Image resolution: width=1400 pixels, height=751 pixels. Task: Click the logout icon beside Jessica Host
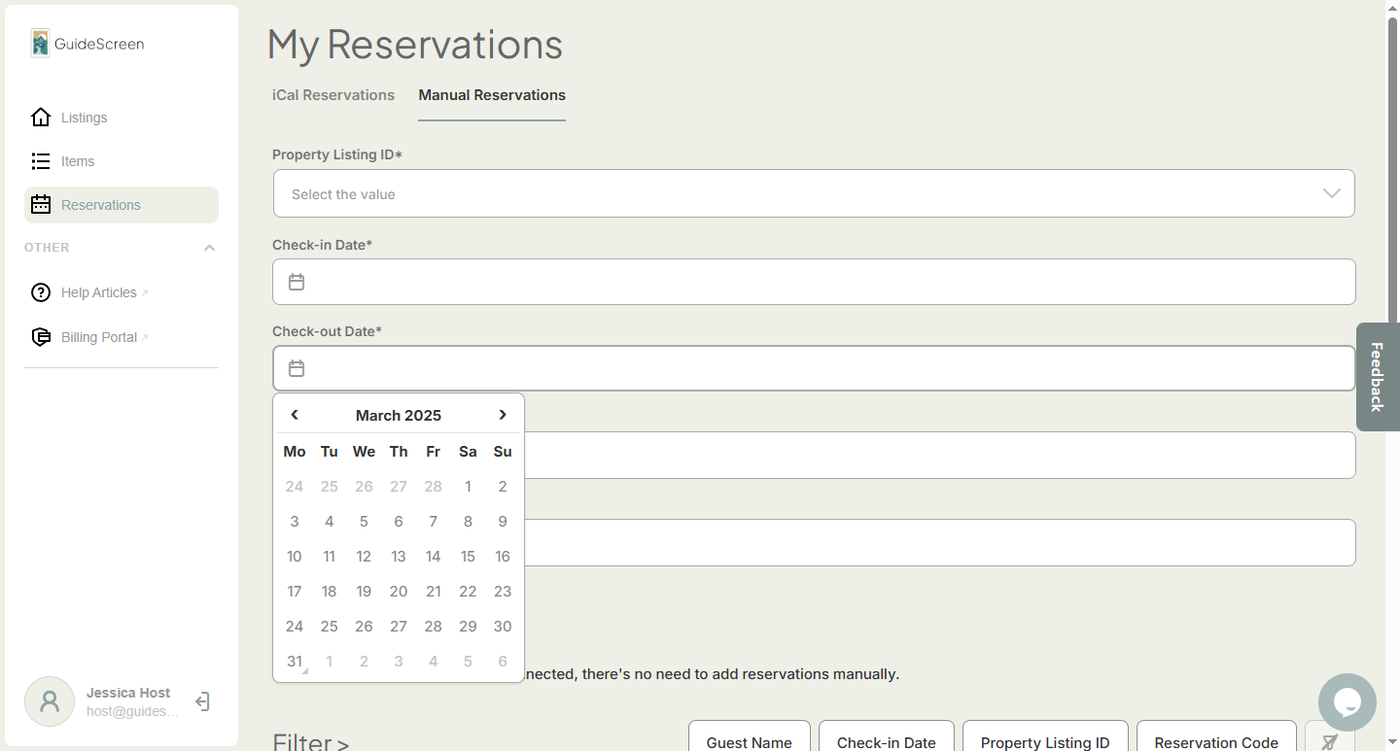202,702
